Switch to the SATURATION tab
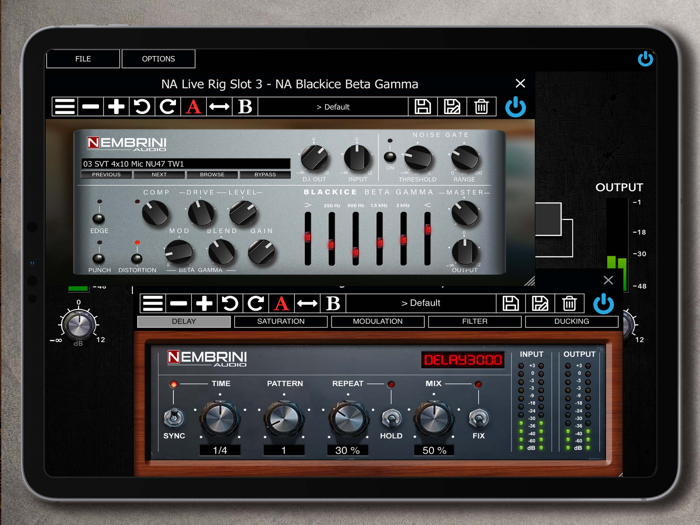The image size is (700, 525). (281, 321)
